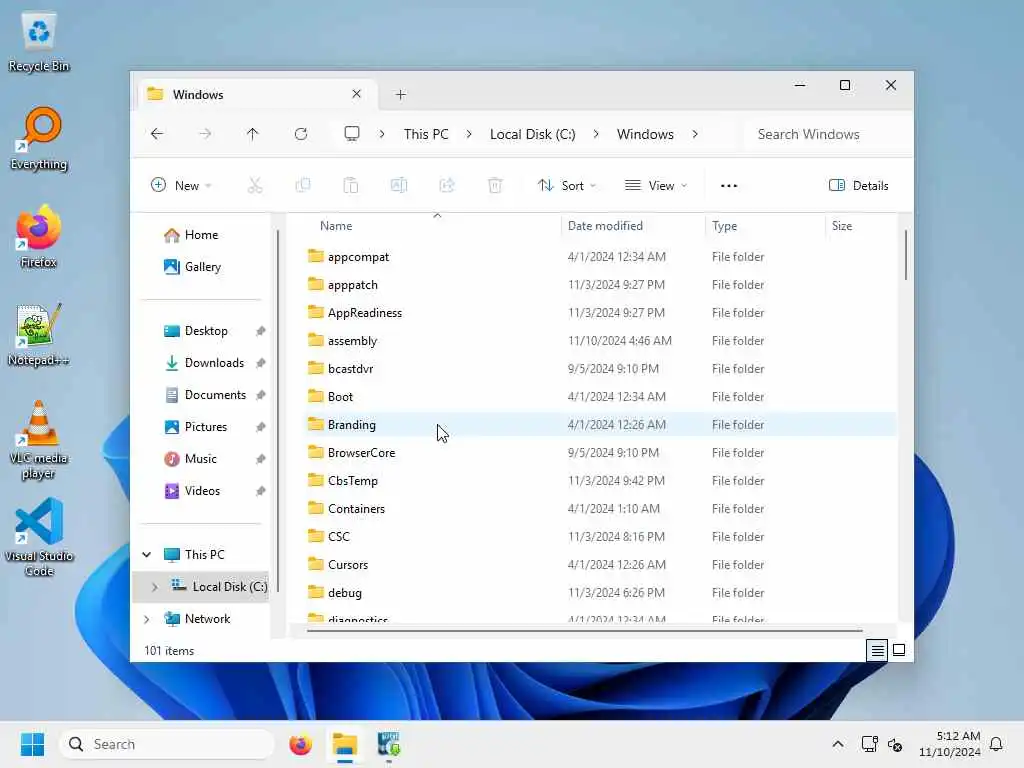Add a new tab with plus
This screenshot has height=768, width=1024.
(401, 95)
